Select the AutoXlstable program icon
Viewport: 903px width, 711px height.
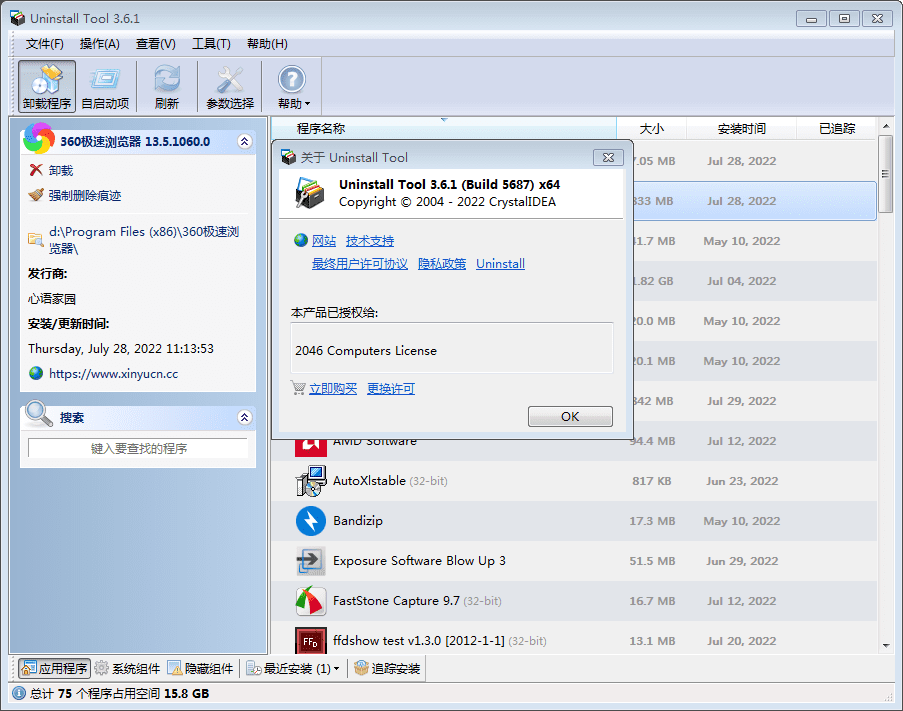(310, 481)
